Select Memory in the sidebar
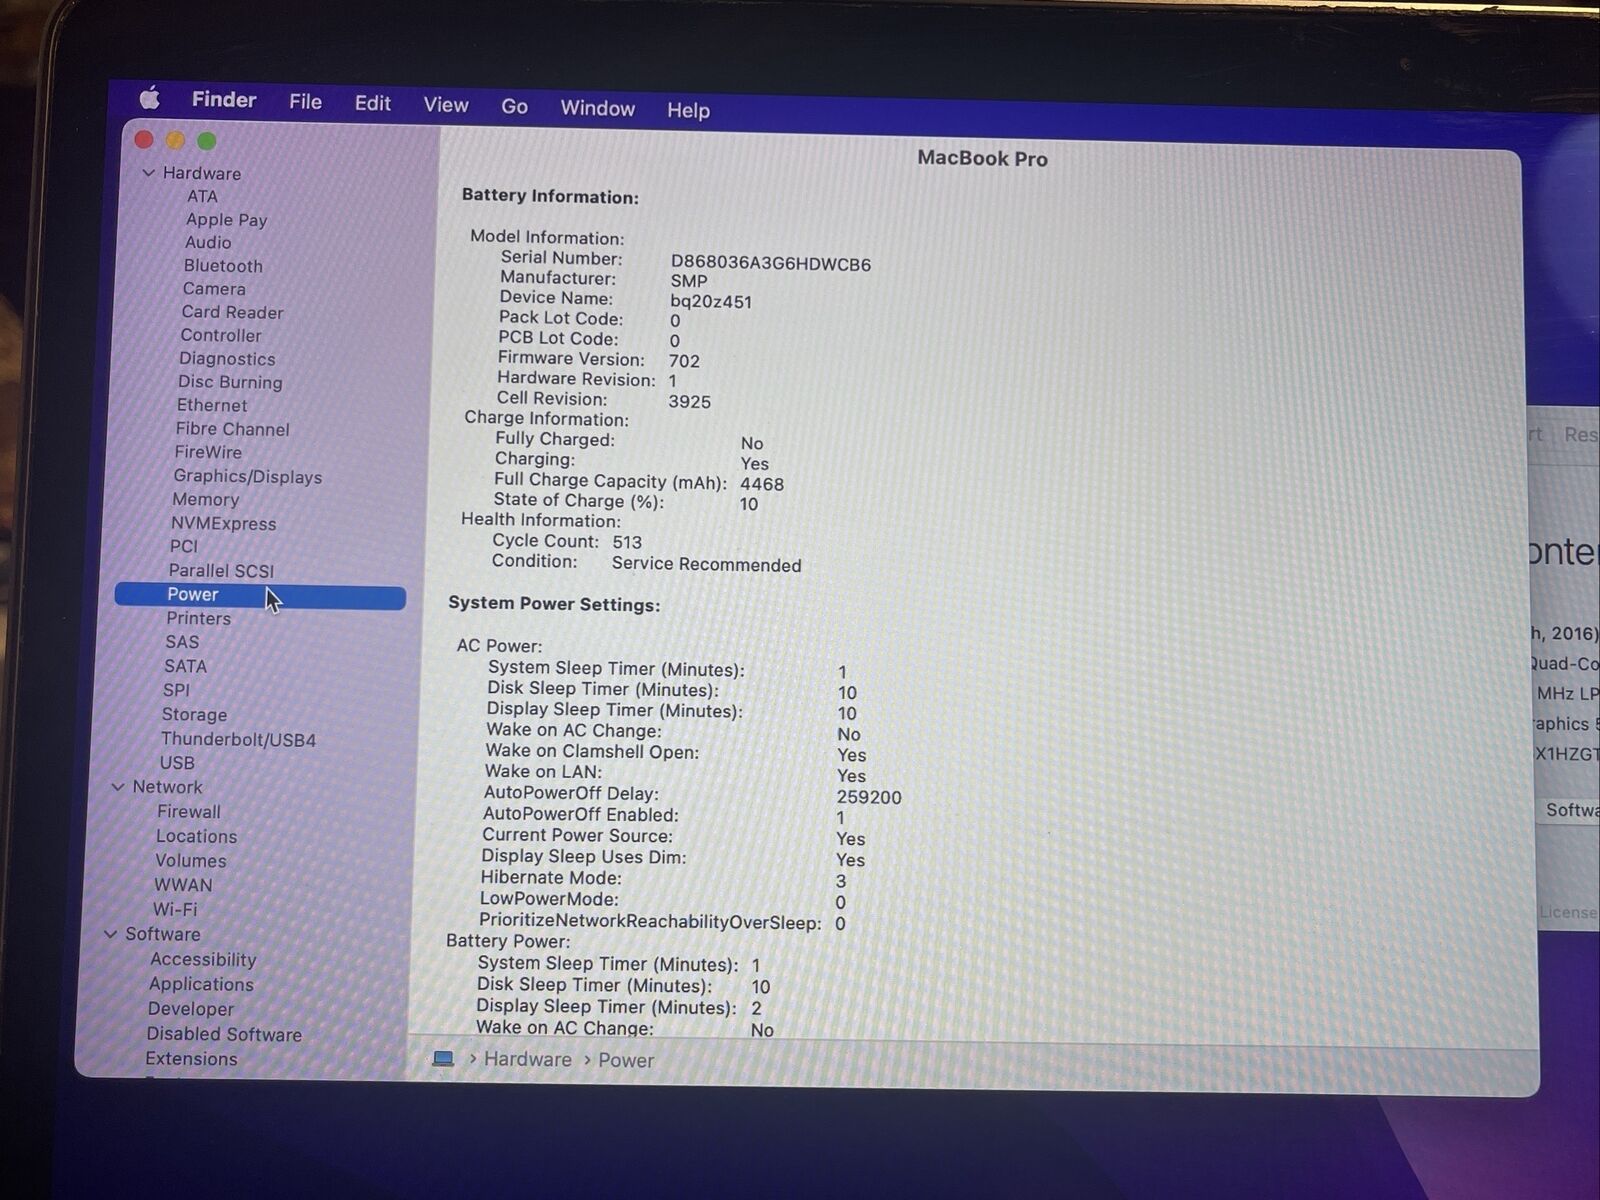The height and width of the screenshot is (1200, 1600). pos(205,500)
